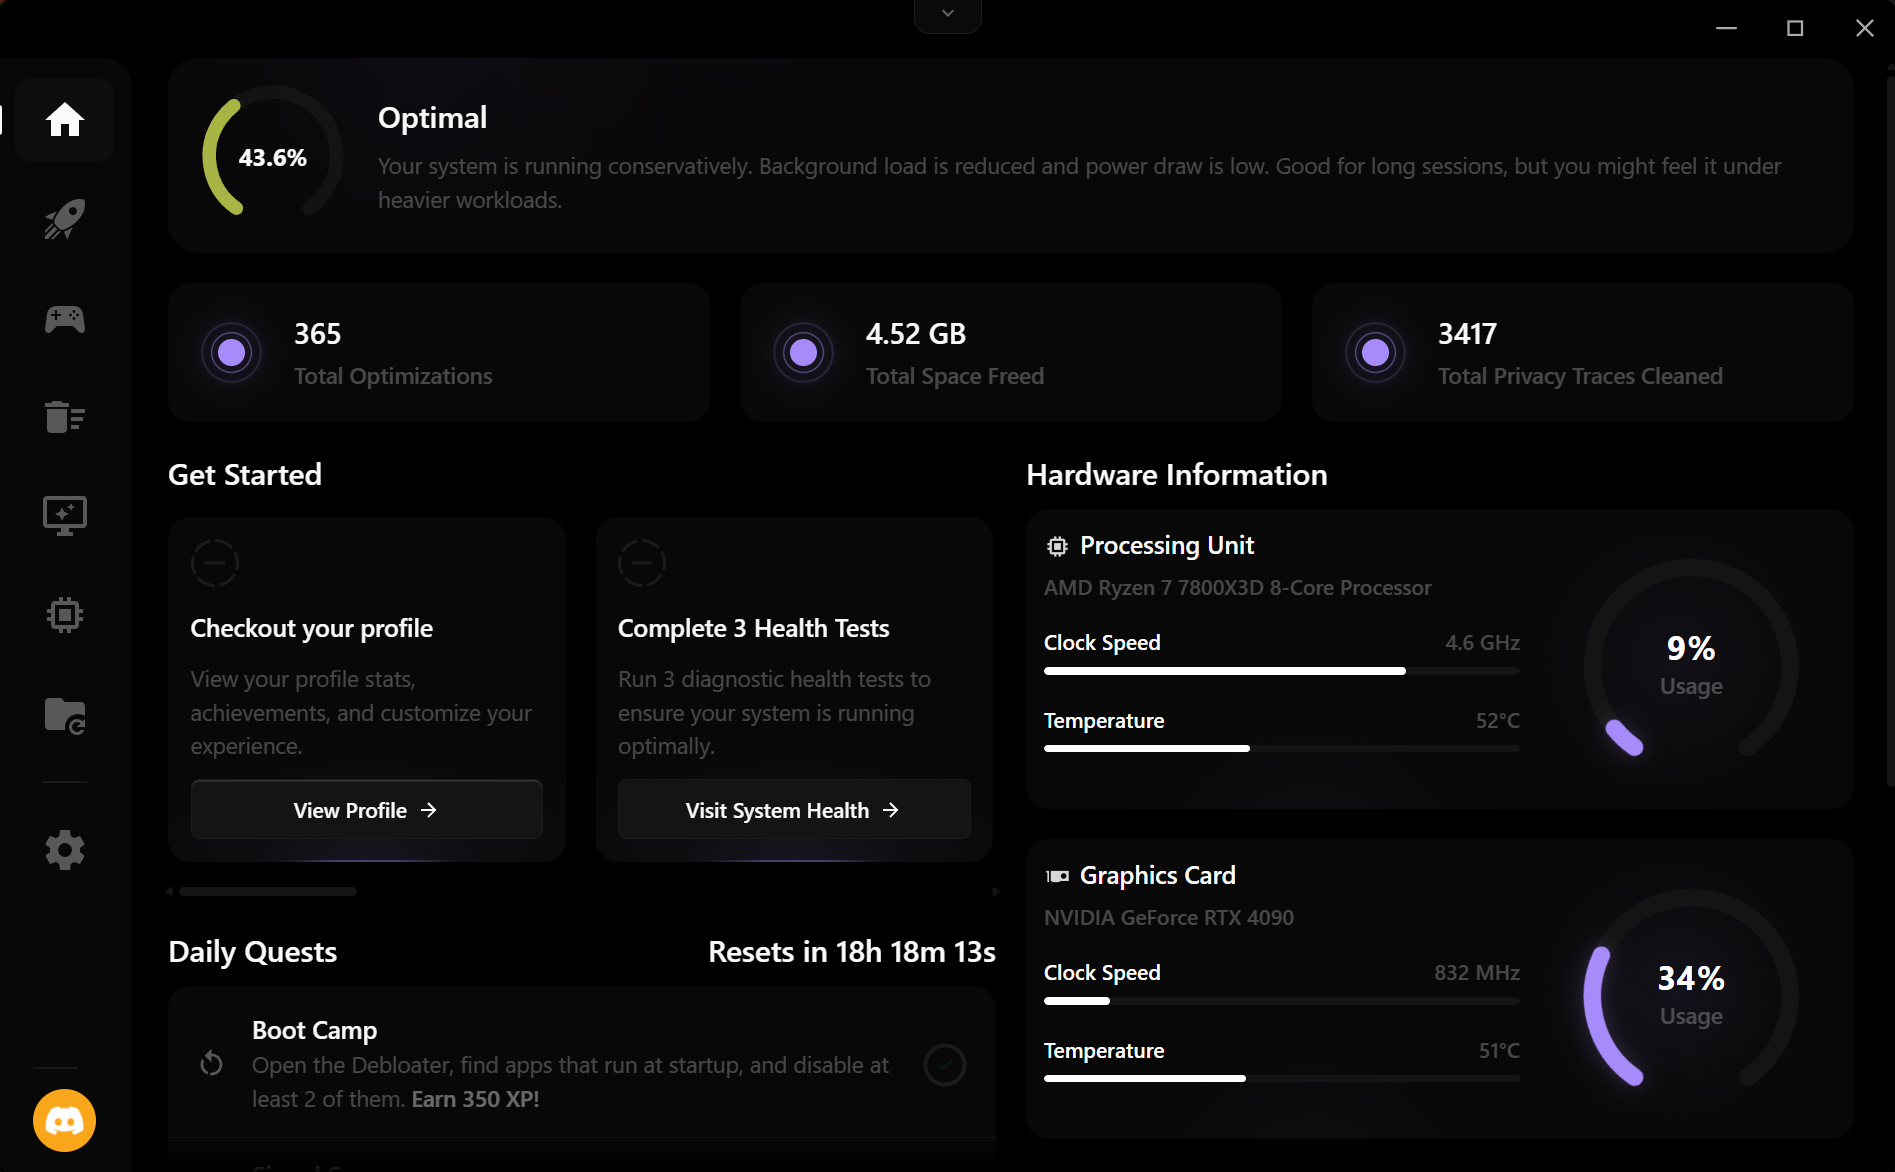Open the gamepad Game Mode section
Image resolution: width=1895 pixels, height=1172 pixels.
pyautogui.click(x=65, y=319)
